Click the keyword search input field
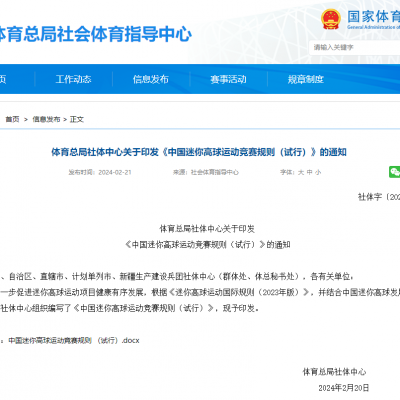This screenshot has height=400, width=400. pos(354,47)
